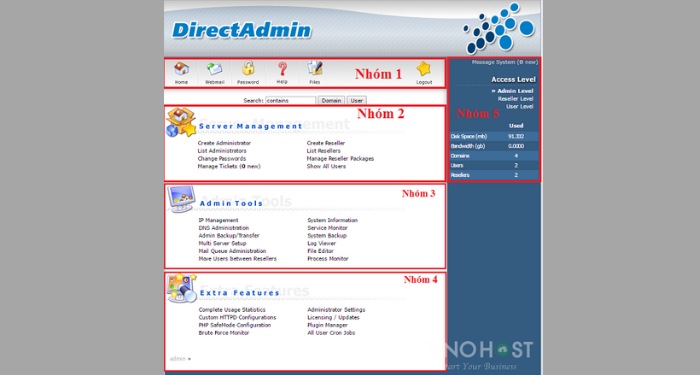Open Multi Server Setup link
Viewport: 700px width, 375px height.
click(222, 243)
